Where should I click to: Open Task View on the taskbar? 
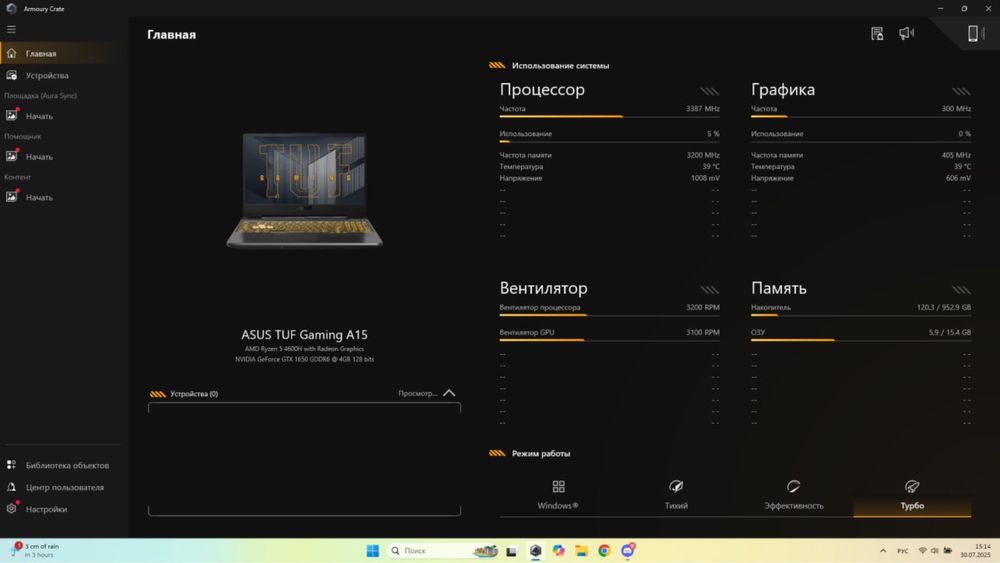point(511,551)
